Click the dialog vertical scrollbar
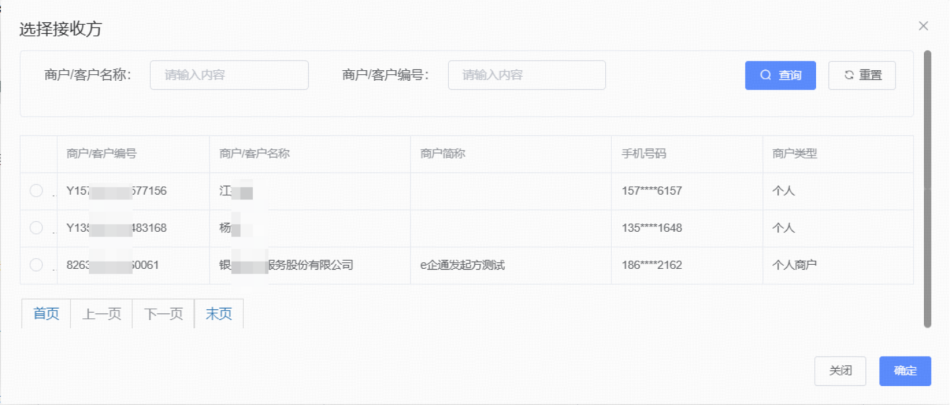The height and width of the screenshot is (405, 950). (927, 189)
